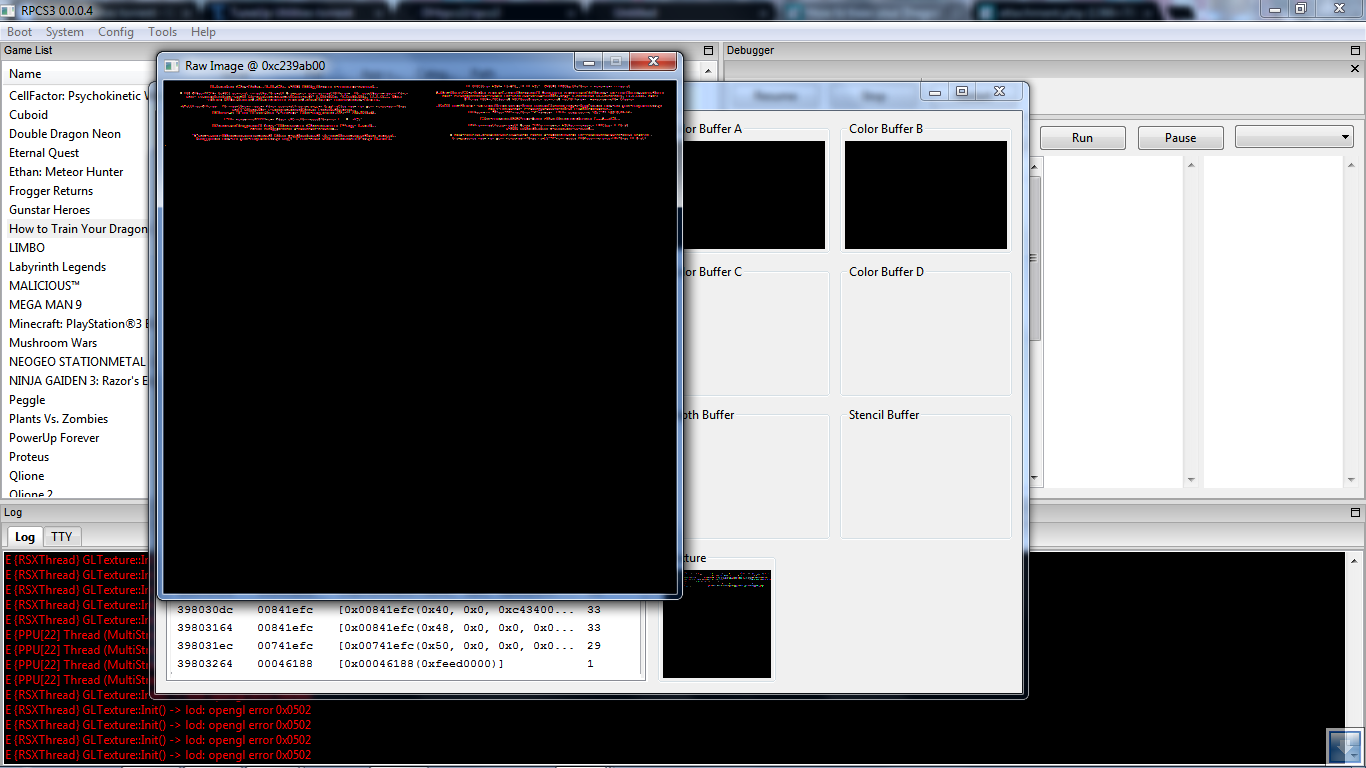Sort game list by Name column header

coord(26,74)
